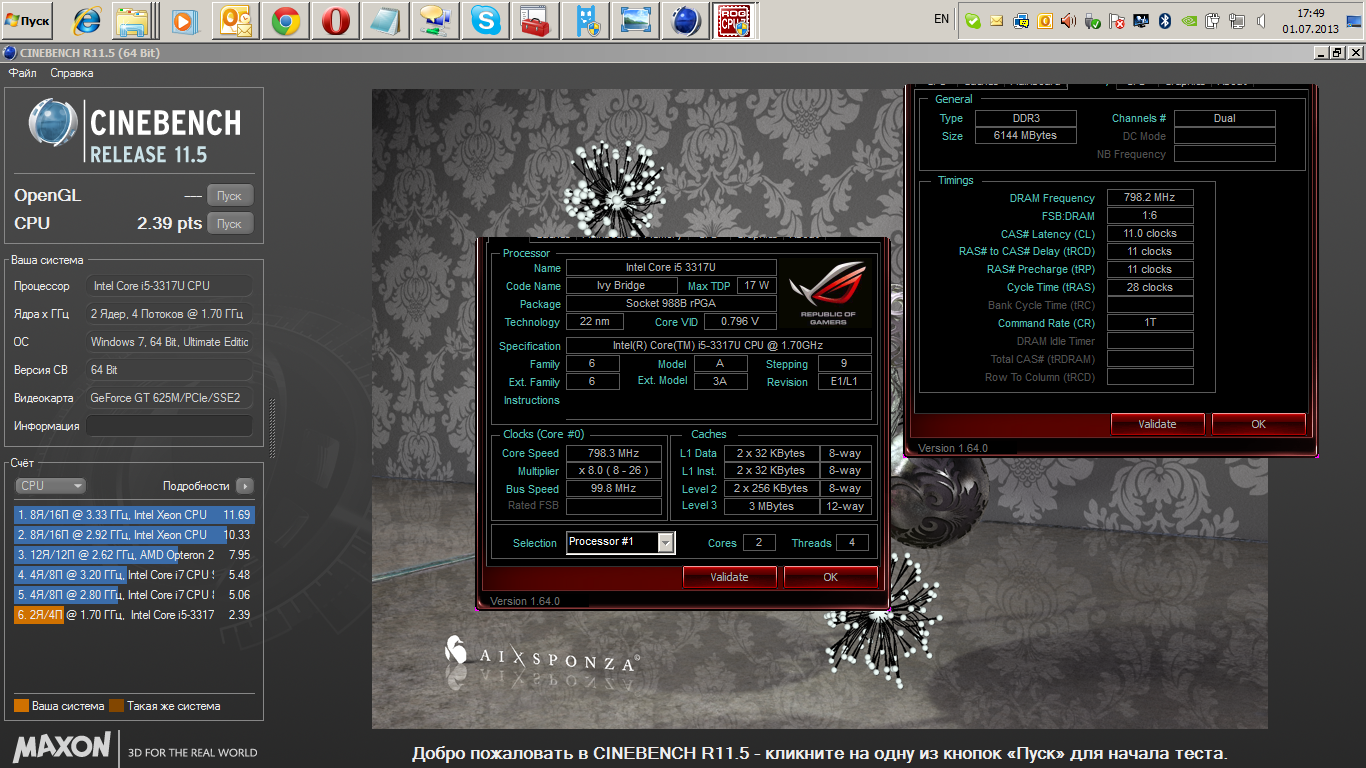1366x768 pixels.
Task: Click Validate in the CPU-Z processor window
Action: pos(729,577)
